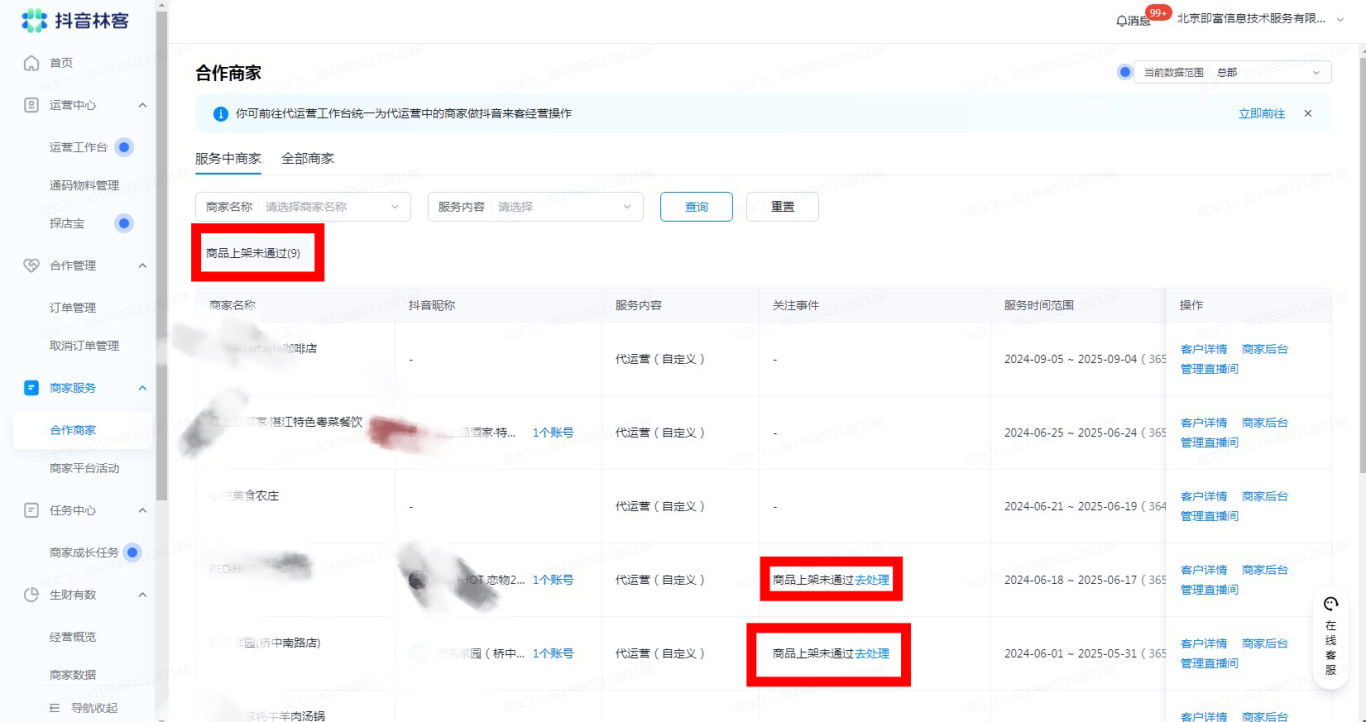Click the 重置 reset button
The image size is (1366, 722).
click(x=782, y=207)
